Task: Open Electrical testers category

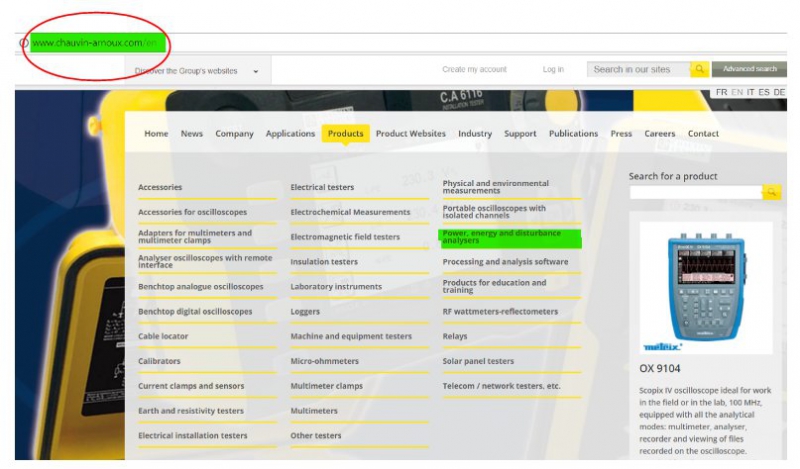Action: [322, 187]
